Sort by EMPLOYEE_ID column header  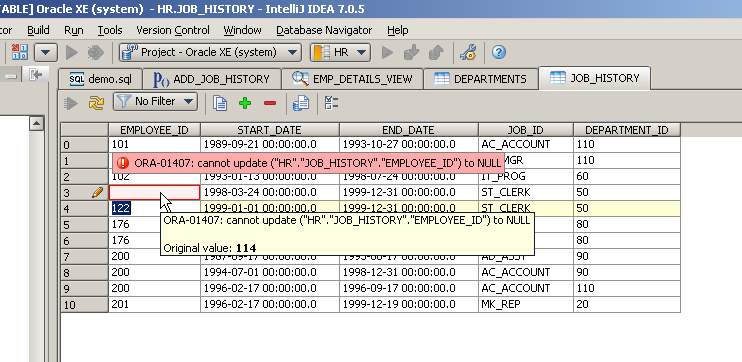coord(154,130)
